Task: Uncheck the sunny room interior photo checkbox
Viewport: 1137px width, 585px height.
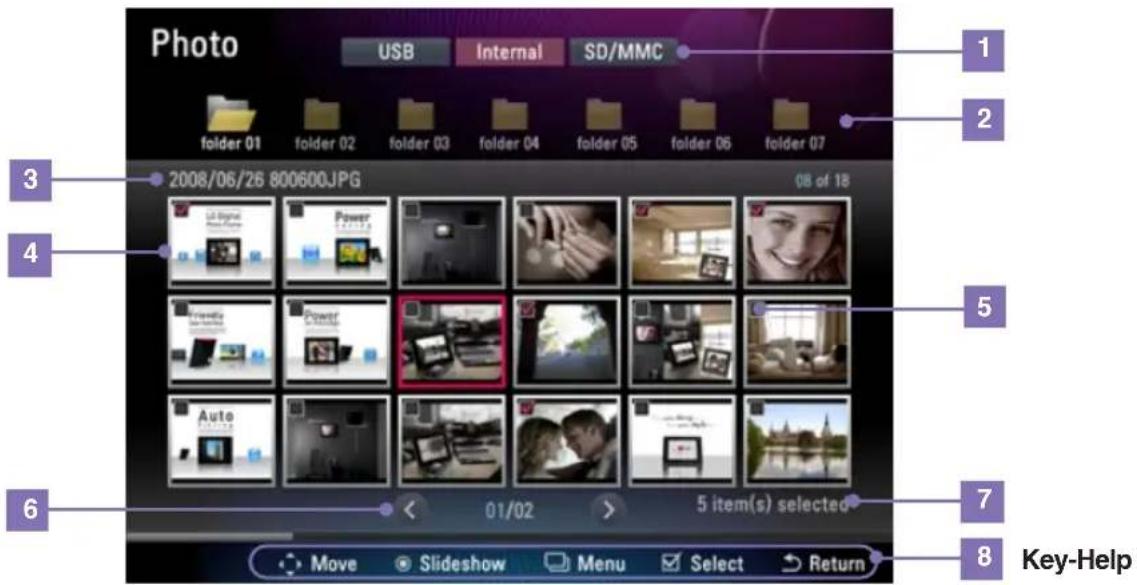Action: pyautogui.click(x=642, y=210)
